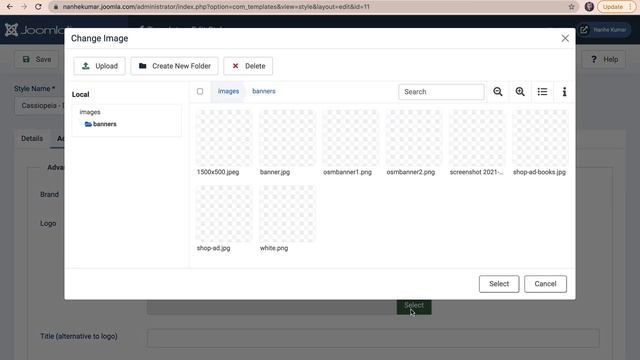Bookmark this page with the star icon
The image size is (640, 360).
[x=571, y=7]
